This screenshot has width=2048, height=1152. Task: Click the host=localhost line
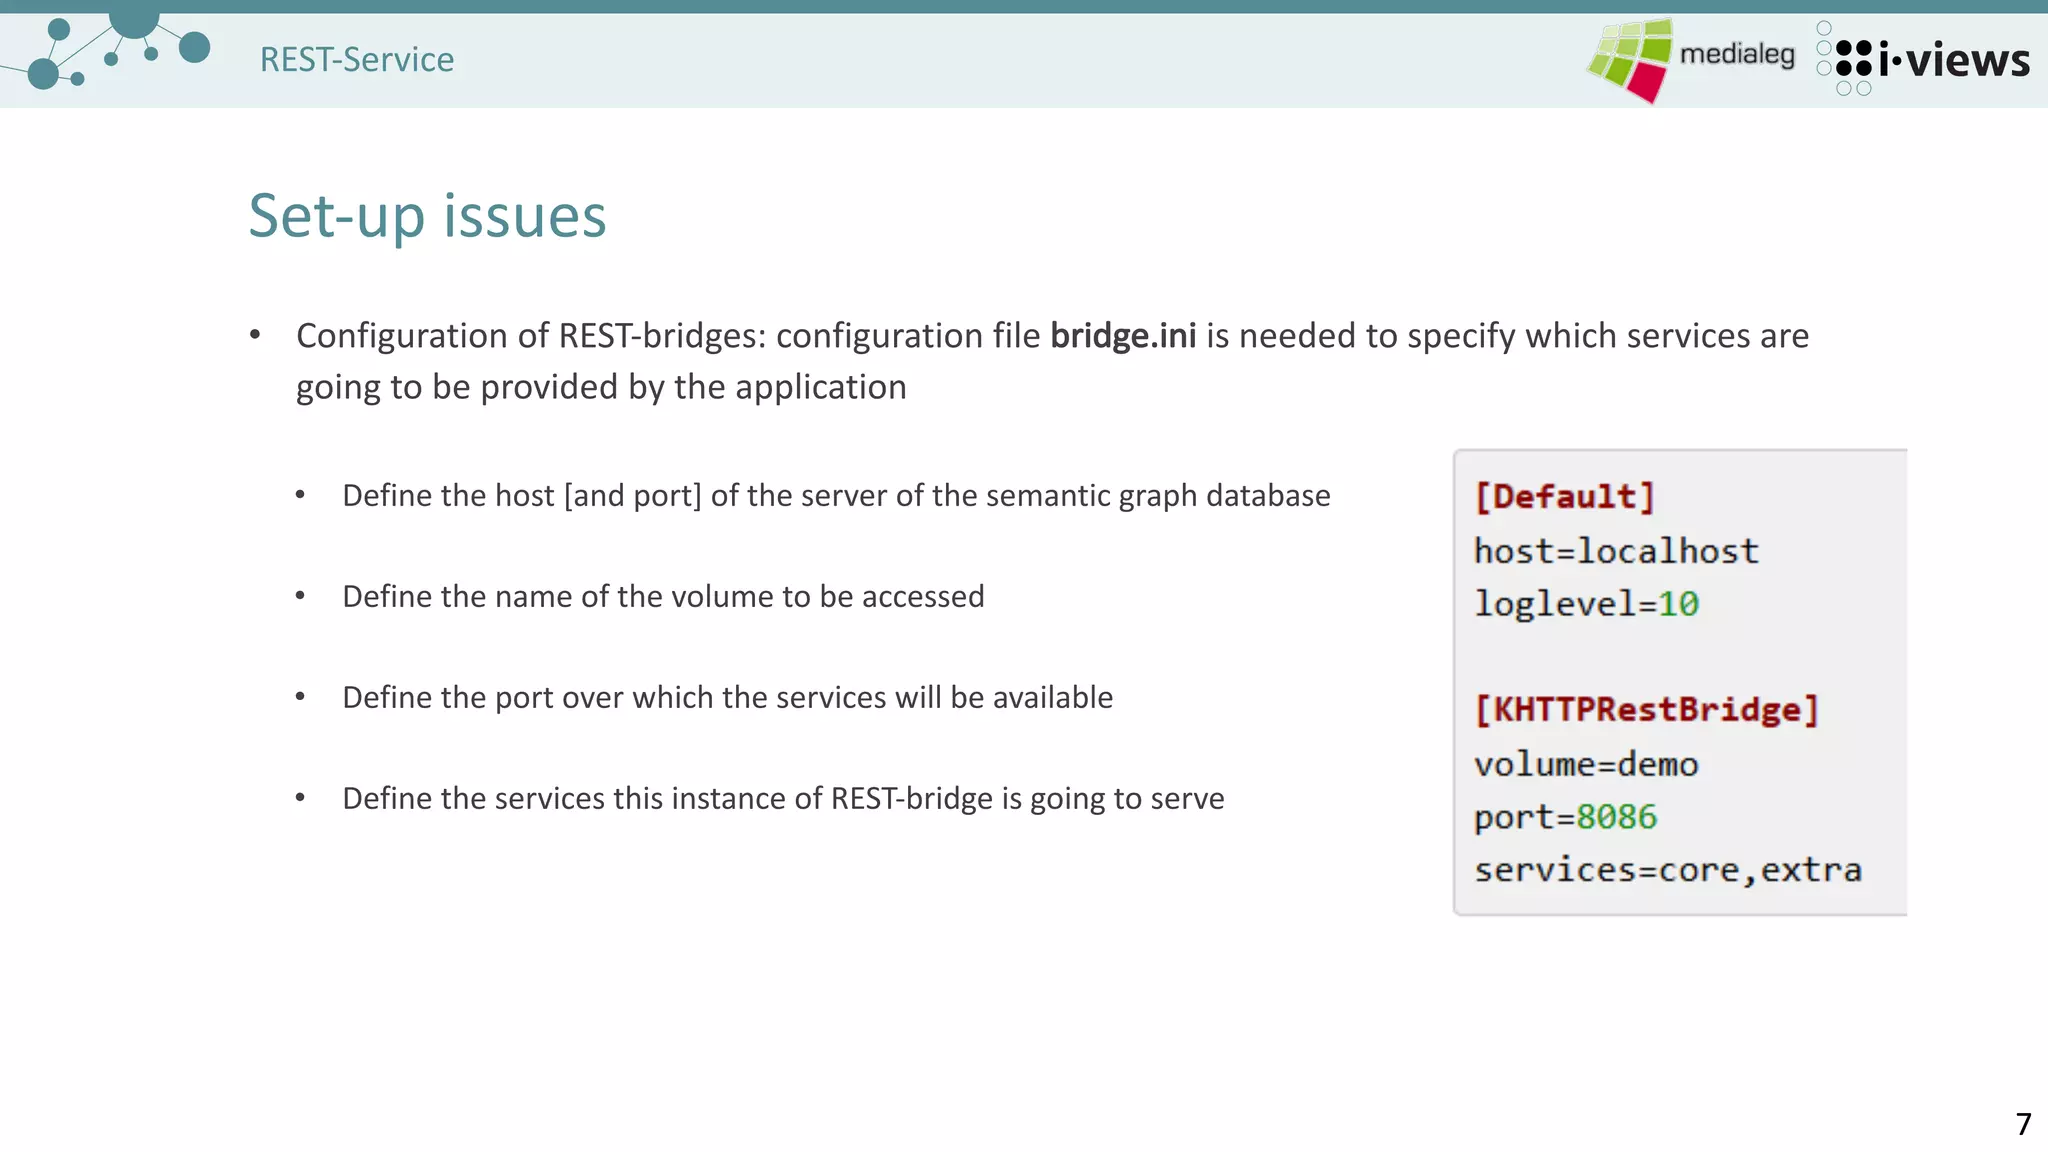[x=1616, y=551]
